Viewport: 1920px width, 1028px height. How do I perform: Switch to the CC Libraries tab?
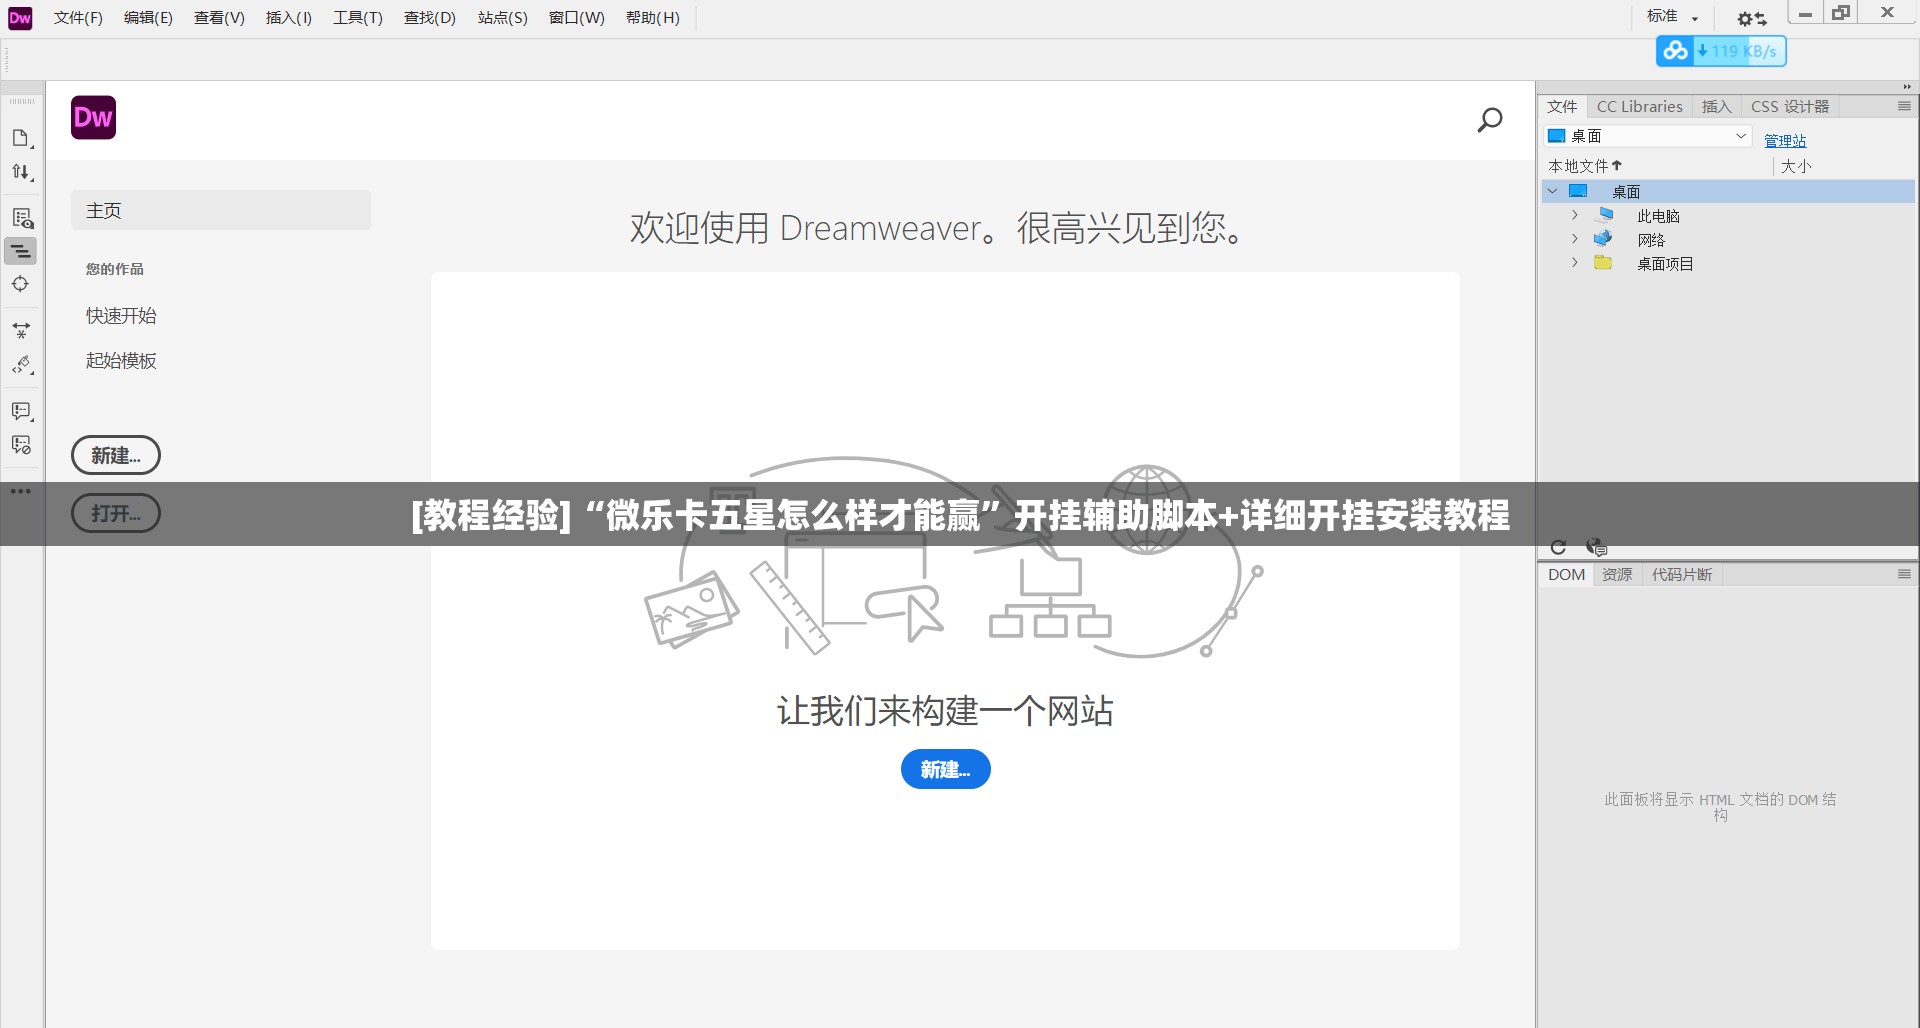[x=1639, y=106]
